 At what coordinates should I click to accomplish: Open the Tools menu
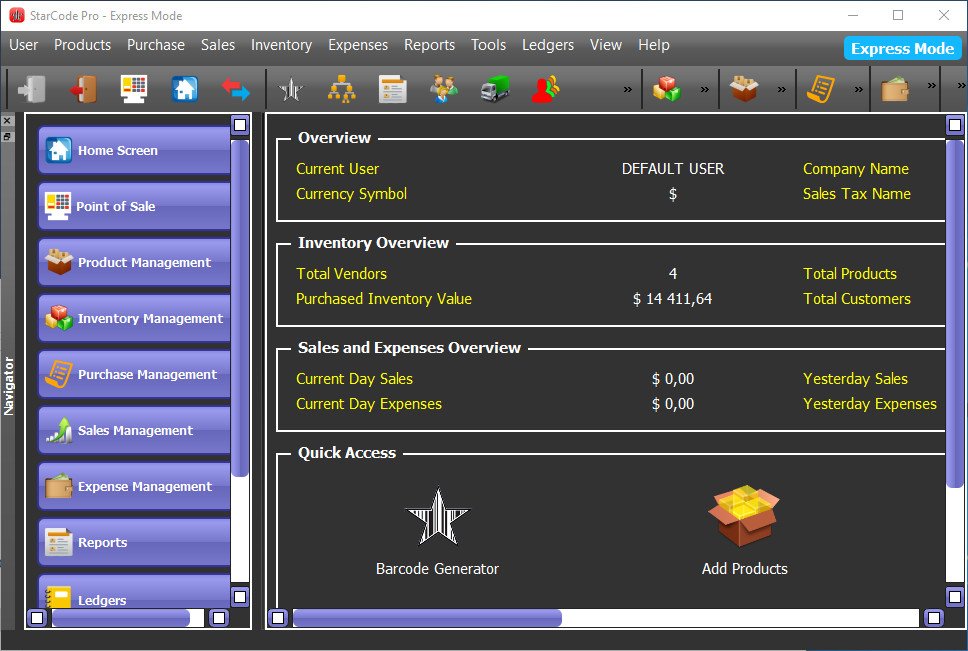click(x=488, y=45)
